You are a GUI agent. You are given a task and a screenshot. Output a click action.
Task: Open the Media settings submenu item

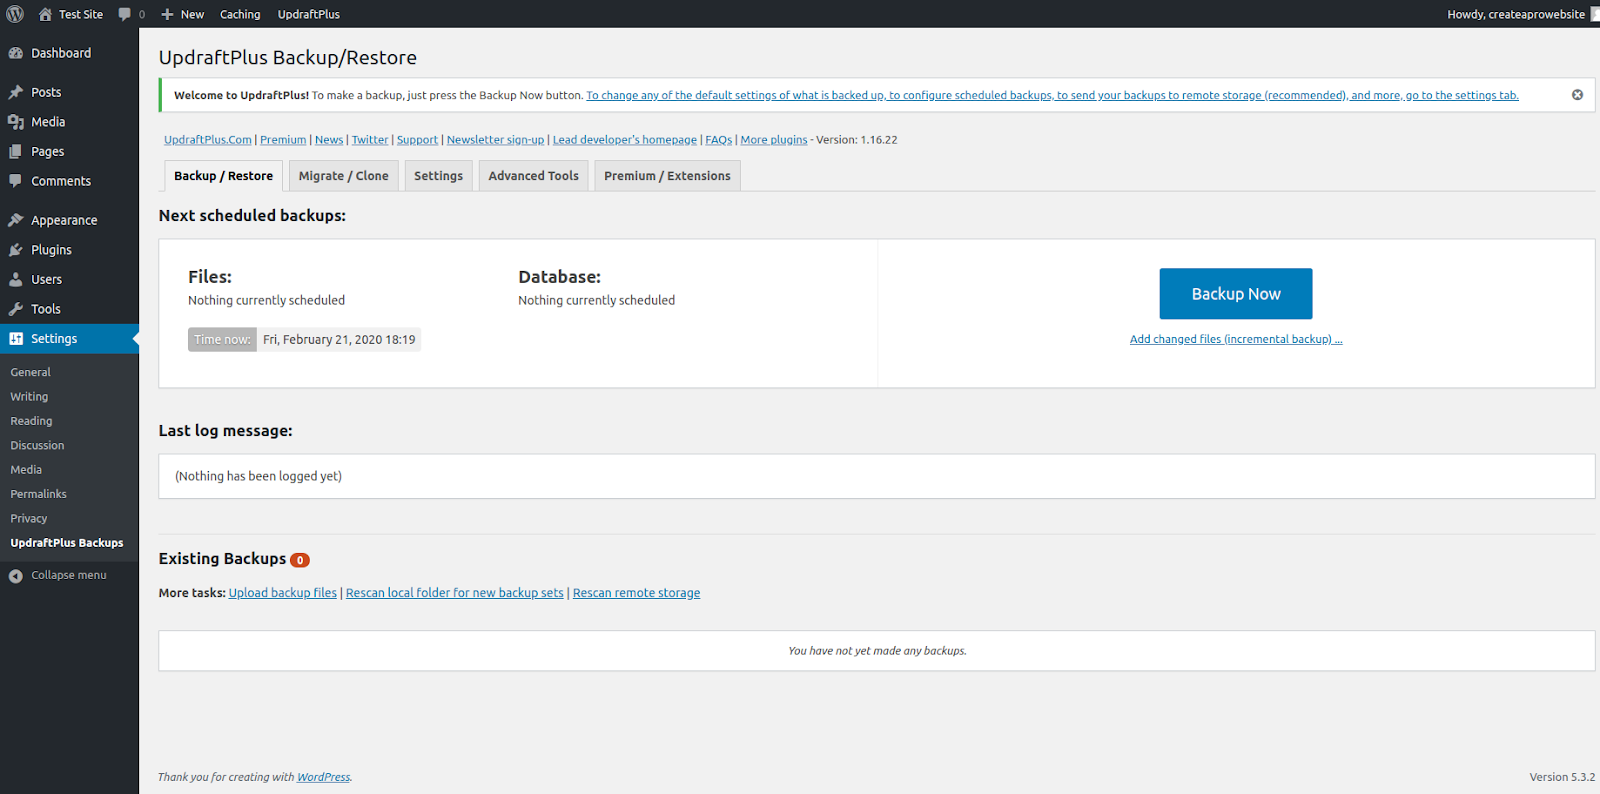coord(26,470)
